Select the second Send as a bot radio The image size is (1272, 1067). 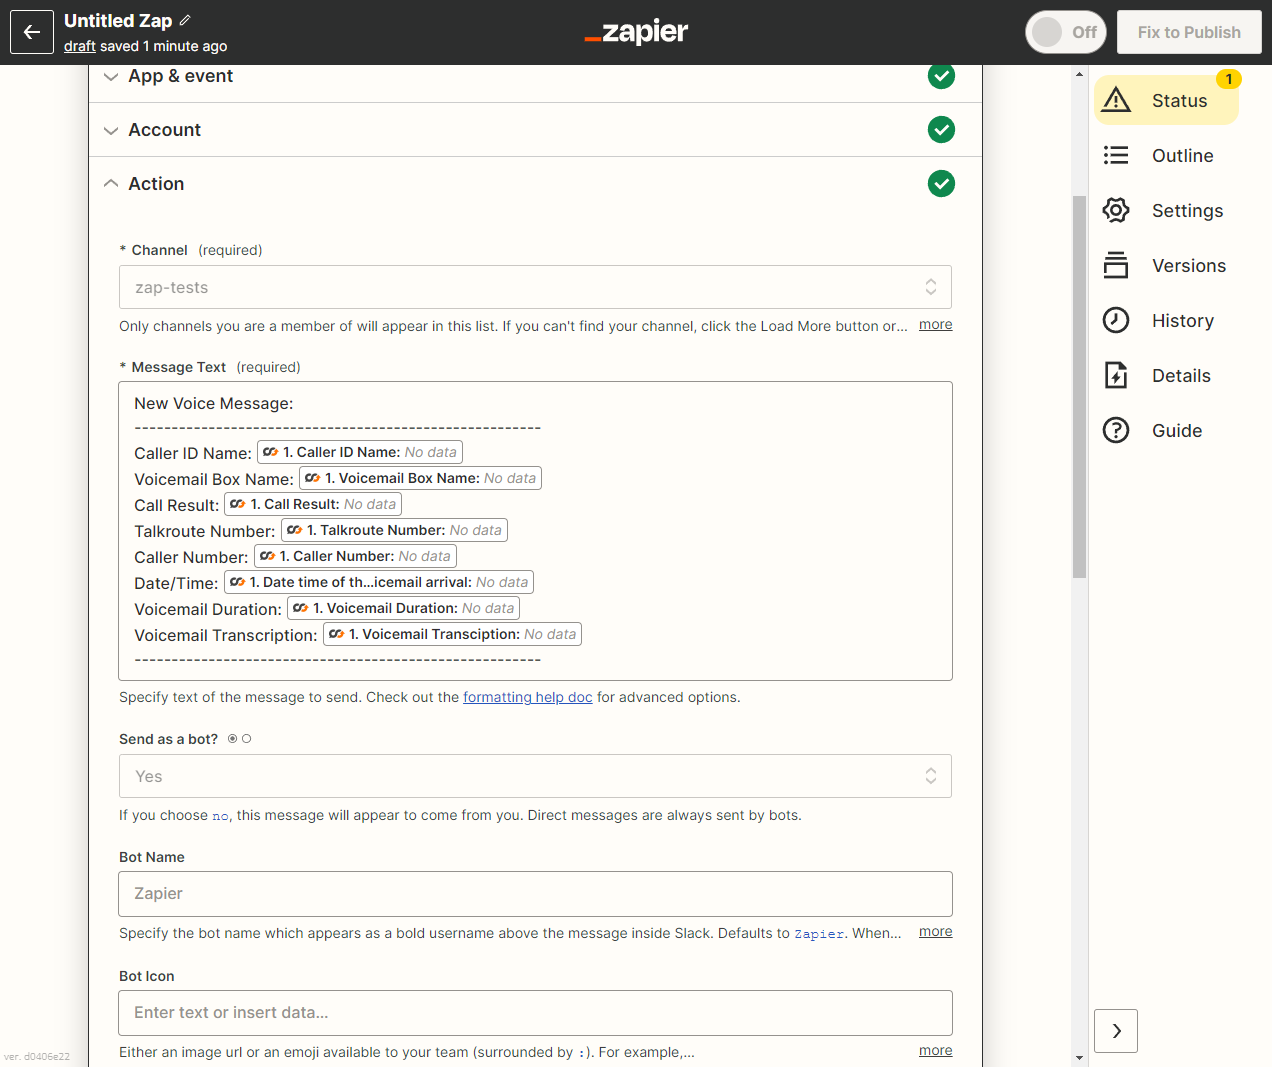point(247,739)
